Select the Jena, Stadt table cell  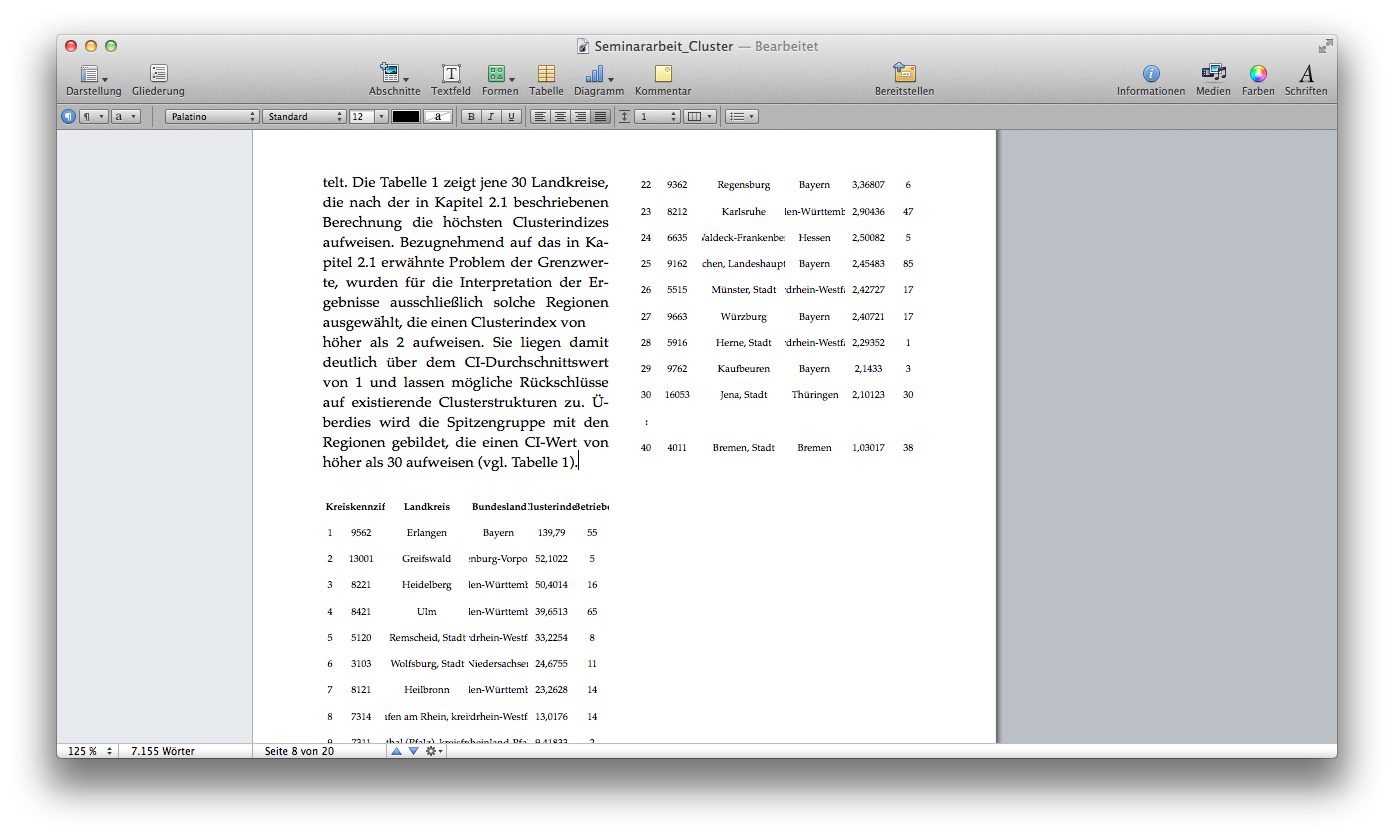[x=744, y=394]
